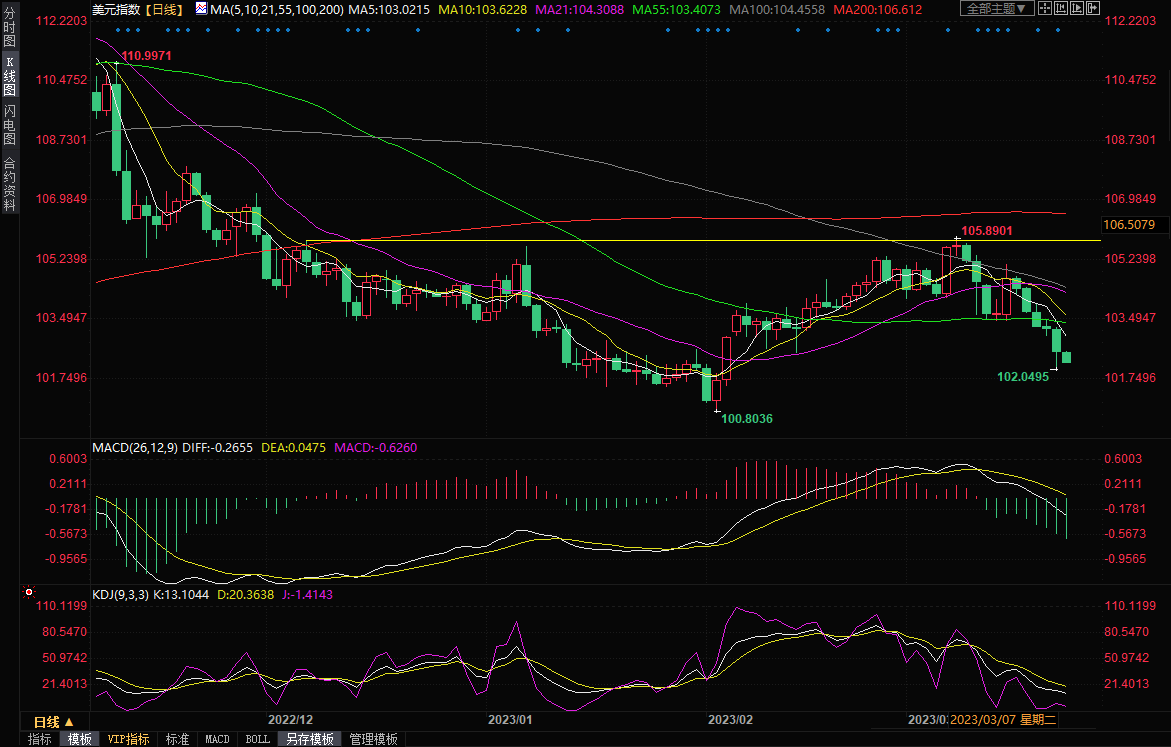
Task: Select the 标准 template option
Action: (x=177, y=739)
